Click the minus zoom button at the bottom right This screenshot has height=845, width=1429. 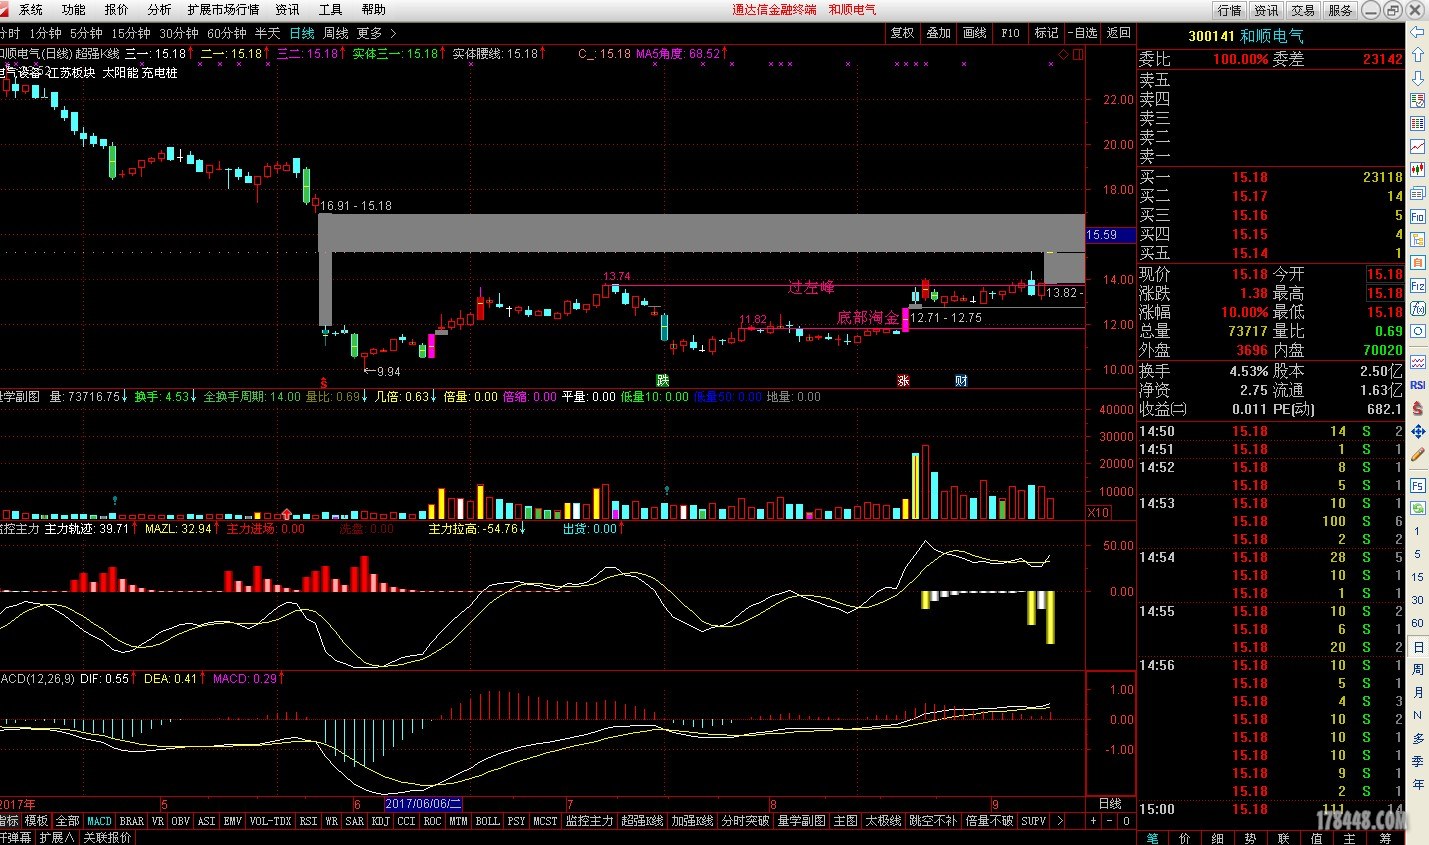pyautogui.click(x=1109, y=821)
